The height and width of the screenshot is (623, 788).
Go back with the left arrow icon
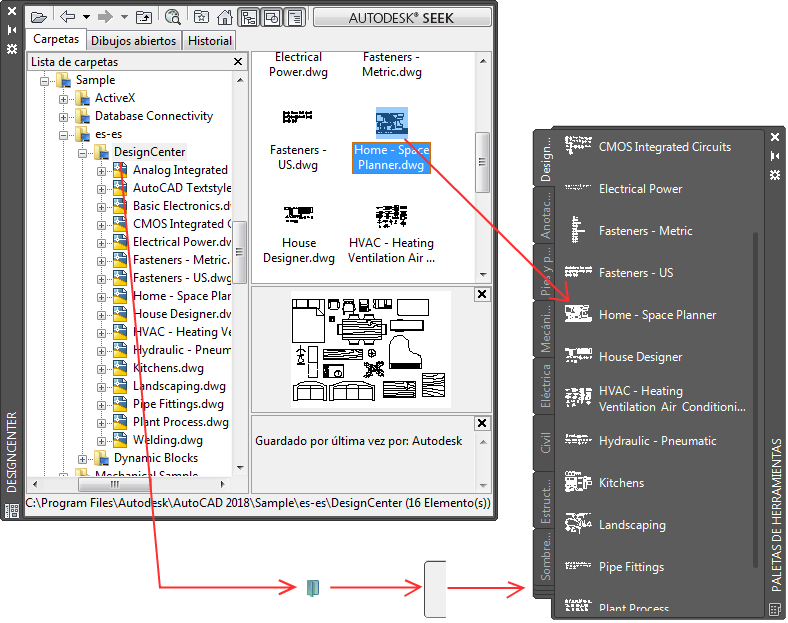(67, 17)
